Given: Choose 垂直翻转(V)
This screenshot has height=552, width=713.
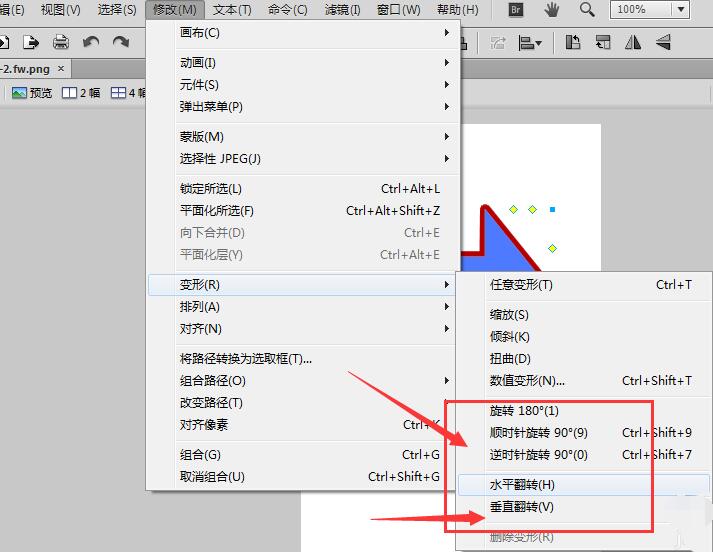Looking at the screenshot, I should (584, 507).
